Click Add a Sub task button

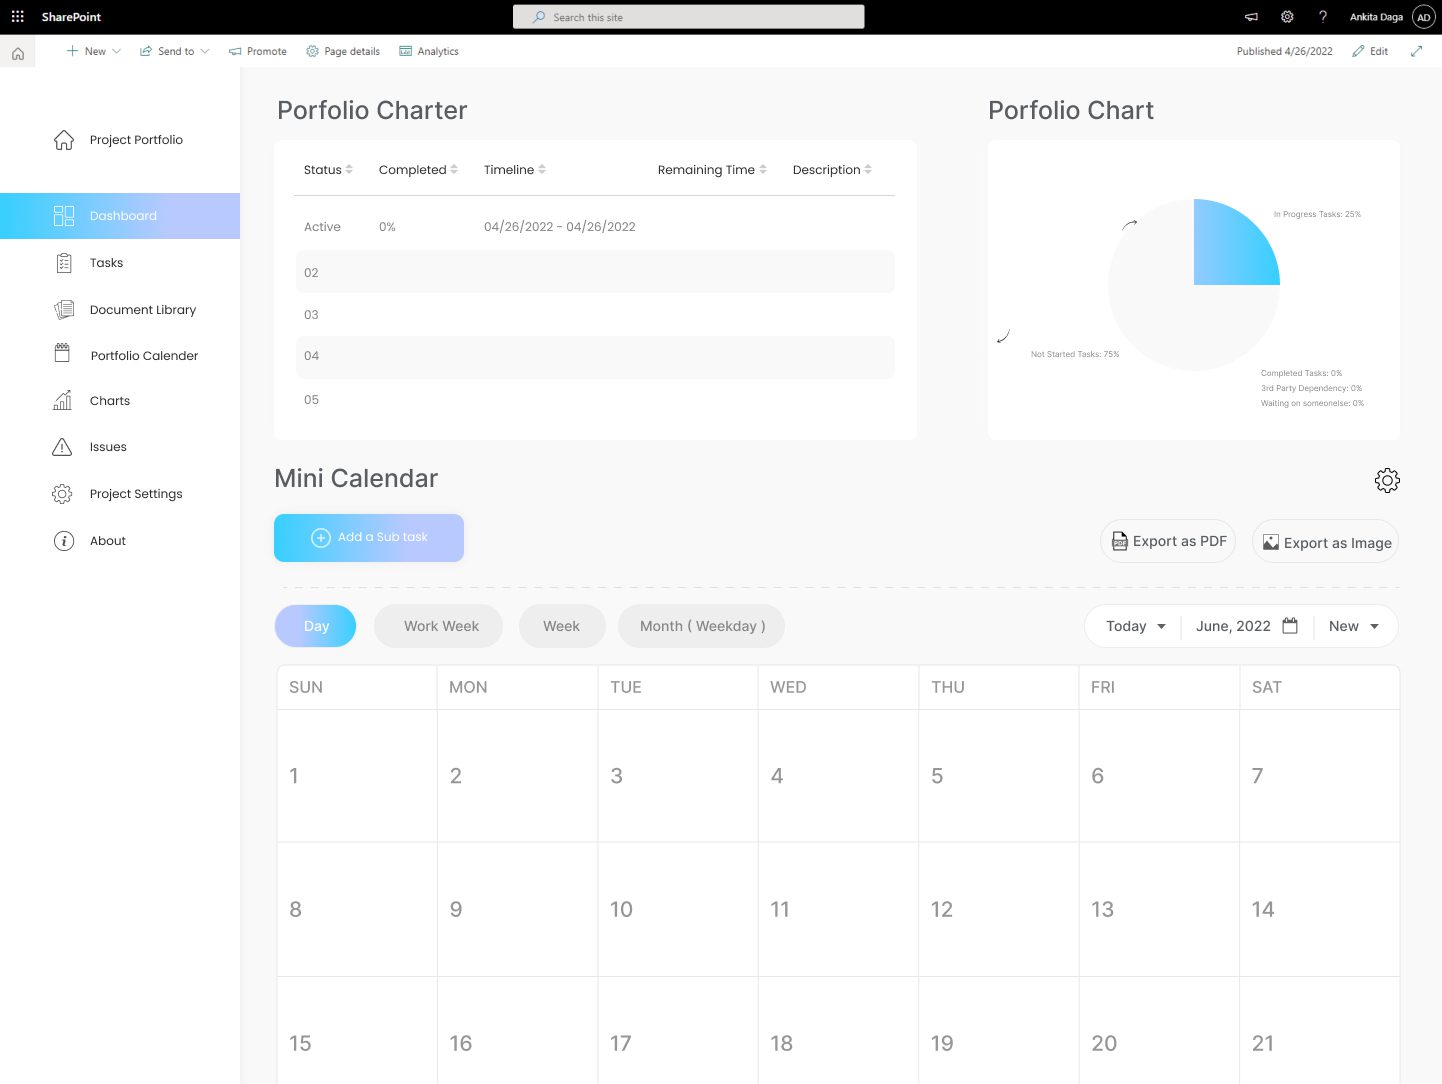click(369, 538)
